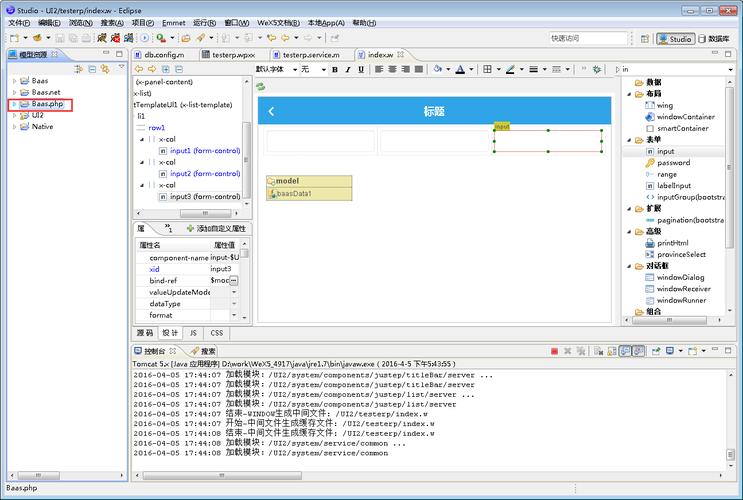Open the border color pencil picker
Image resolution: width=743 pixels, height=500 pixels.
pos(510,70)
